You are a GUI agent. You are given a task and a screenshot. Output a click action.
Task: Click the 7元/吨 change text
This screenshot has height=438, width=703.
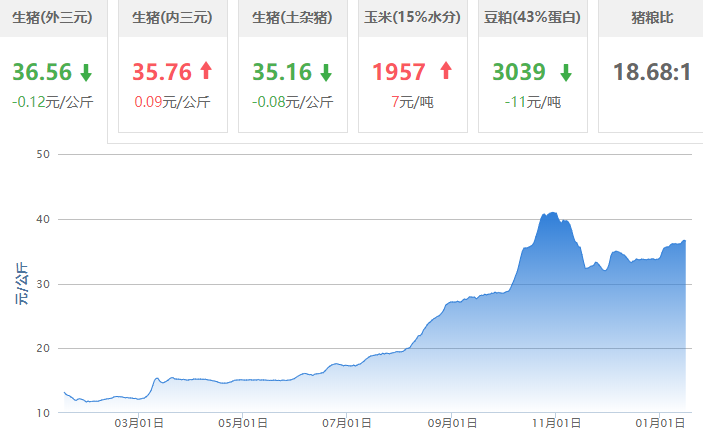pyautogui.click(x=412, y=102)
